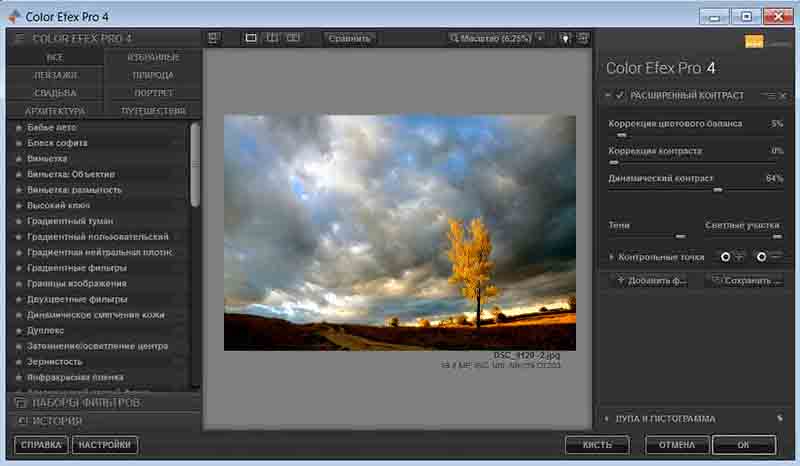Toggle the left panel visibility icon

214,38
